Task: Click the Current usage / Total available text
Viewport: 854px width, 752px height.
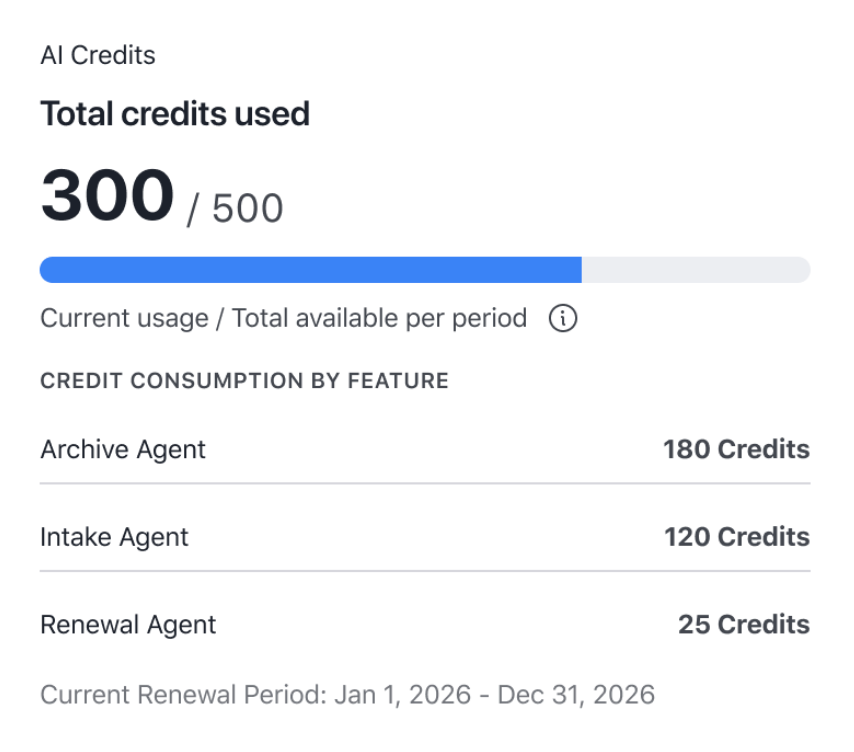Action: [284, 319]
